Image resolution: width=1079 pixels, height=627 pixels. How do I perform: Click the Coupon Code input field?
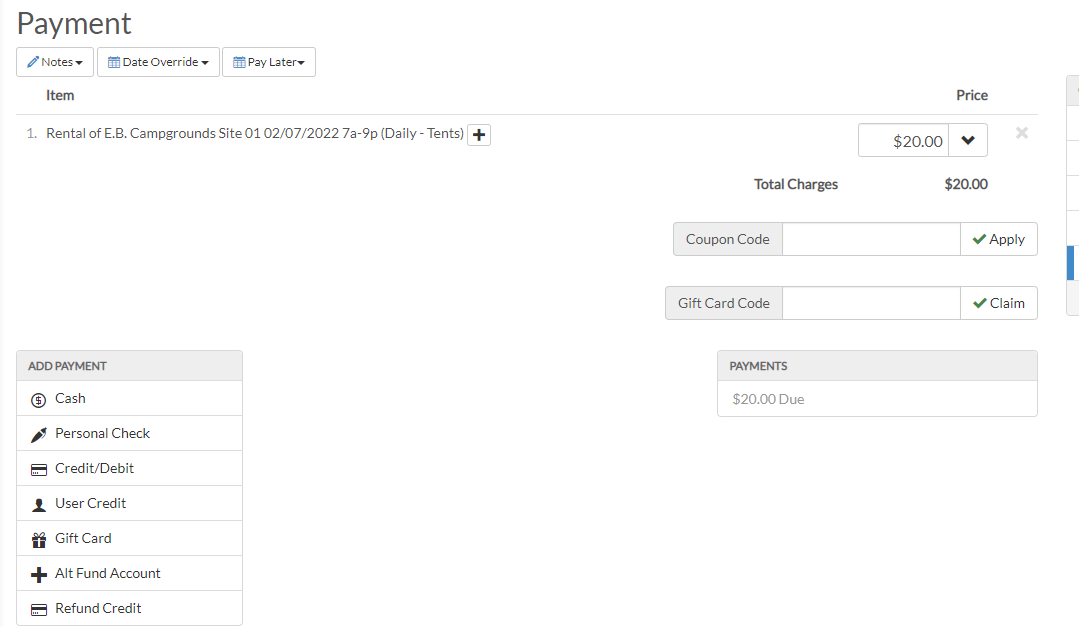point(871,239)
